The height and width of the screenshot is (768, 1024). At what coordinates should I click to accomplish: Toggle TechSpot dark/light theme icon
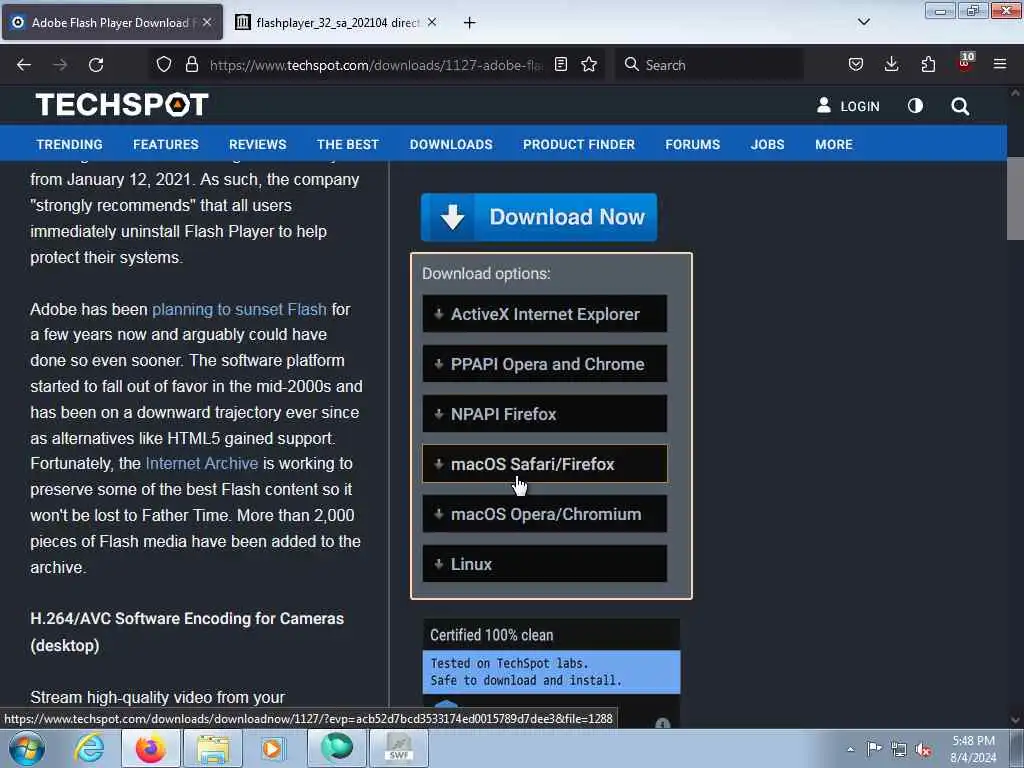[x=915, y=106]
